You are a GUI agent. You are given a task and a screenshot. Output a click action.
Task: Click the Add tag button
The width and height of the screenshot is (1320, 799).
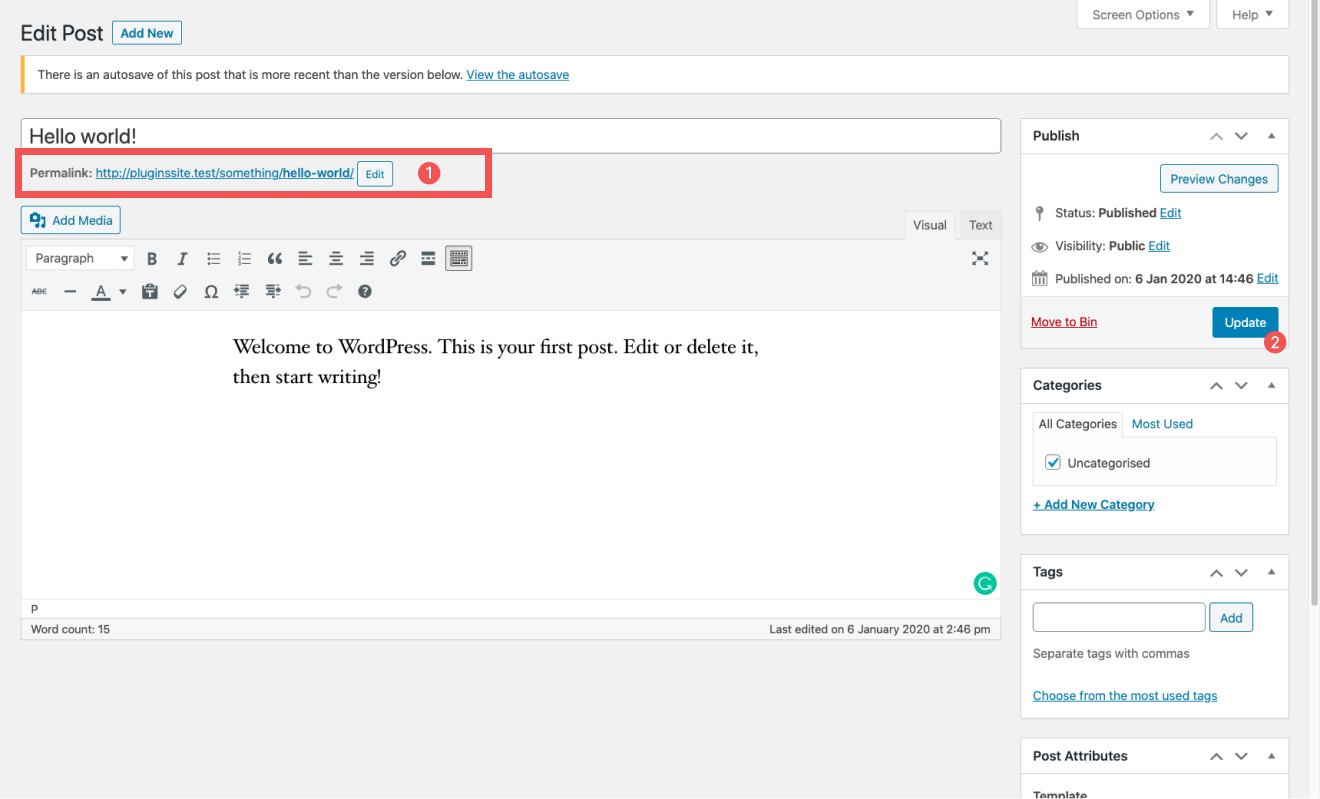[x=1231, y=618]
